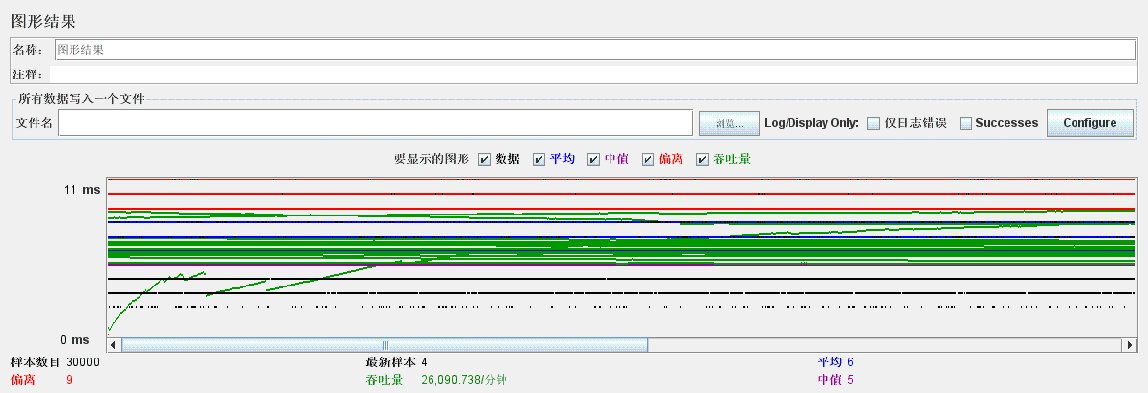The height and width of the screenshot is (393, 1148).
Task: Uncheck the 数据 data checkbox
Action: (x=484, y=160)
